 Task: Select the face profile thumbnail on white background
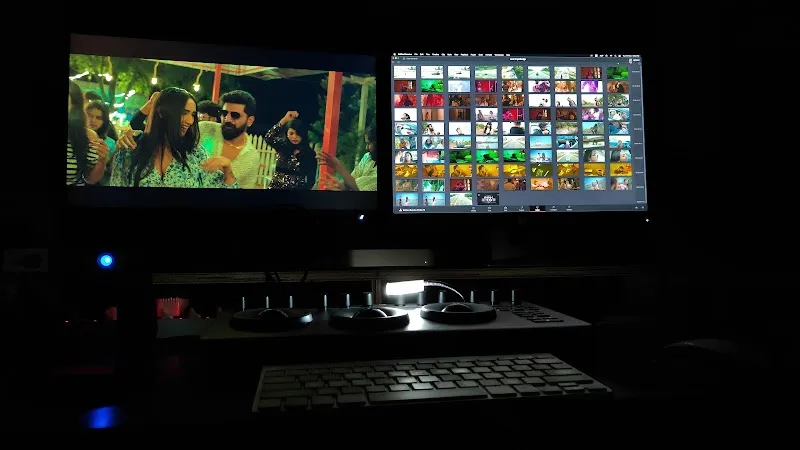tap(406, 114)
